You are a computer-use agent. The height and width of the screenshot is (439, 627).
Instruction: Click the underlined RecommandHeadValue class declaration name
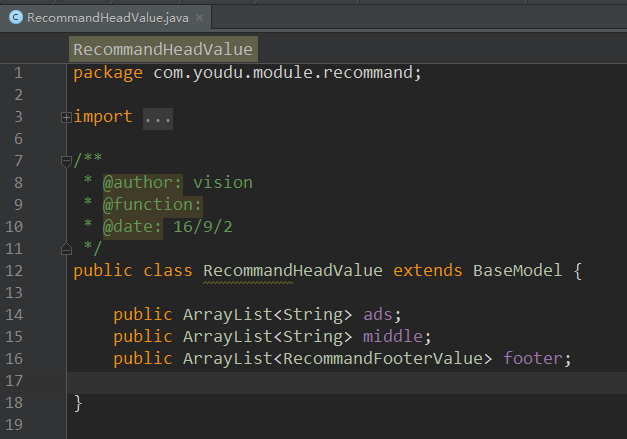click(x=292, y=270)
